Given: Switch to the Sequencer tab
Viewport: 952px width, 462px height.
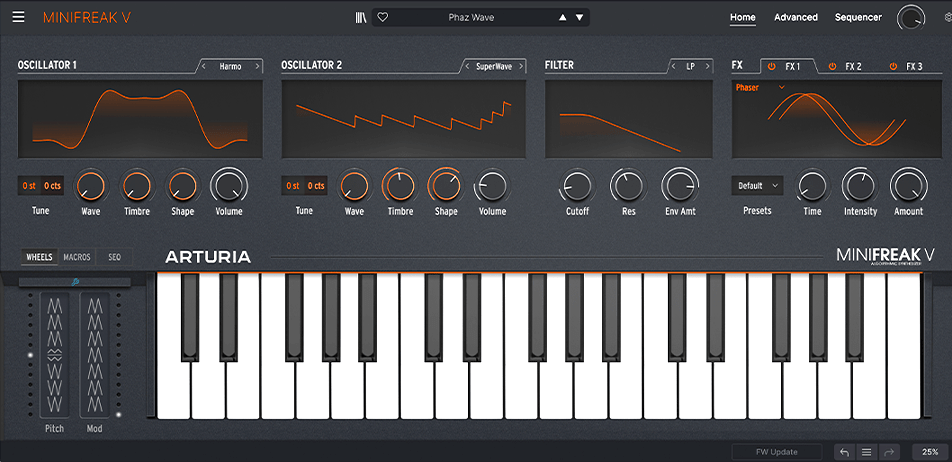Looking at the screenshot, I should tap(858, 18).
